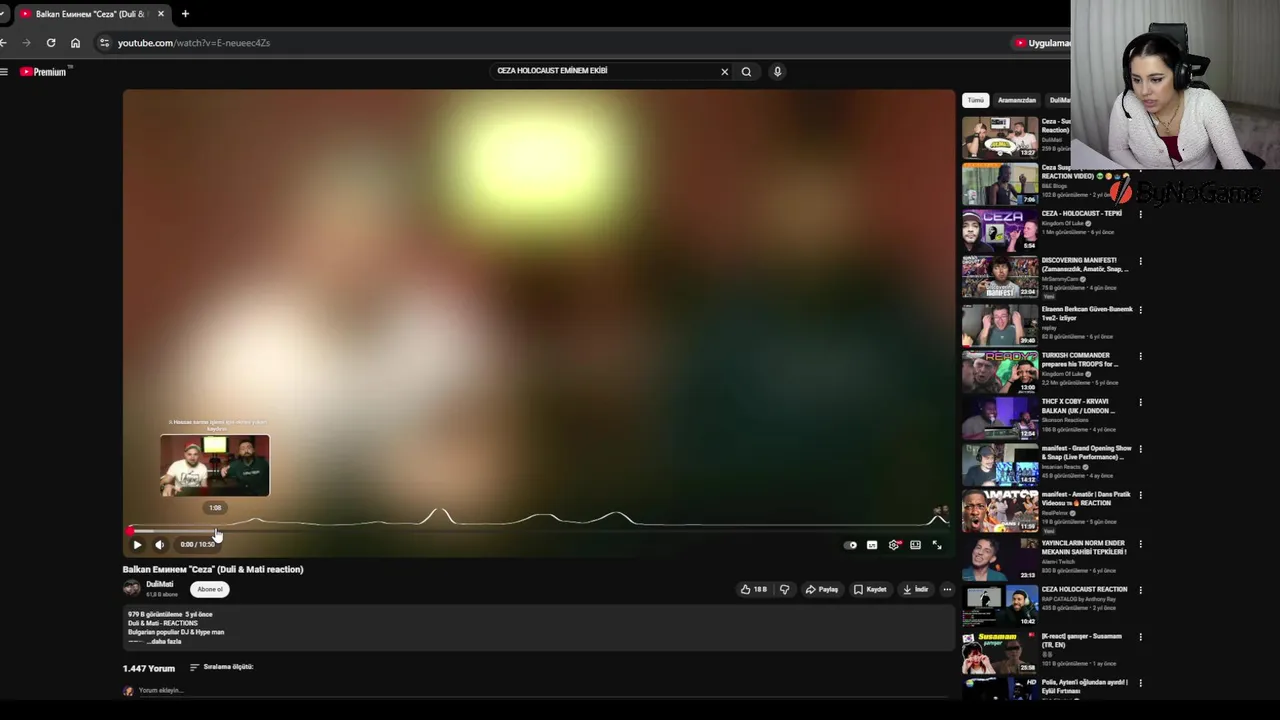Like the video (18 B thumbs up)
Image resolution: width=1280 pixels, height=720 pixels.
[754, 589]
